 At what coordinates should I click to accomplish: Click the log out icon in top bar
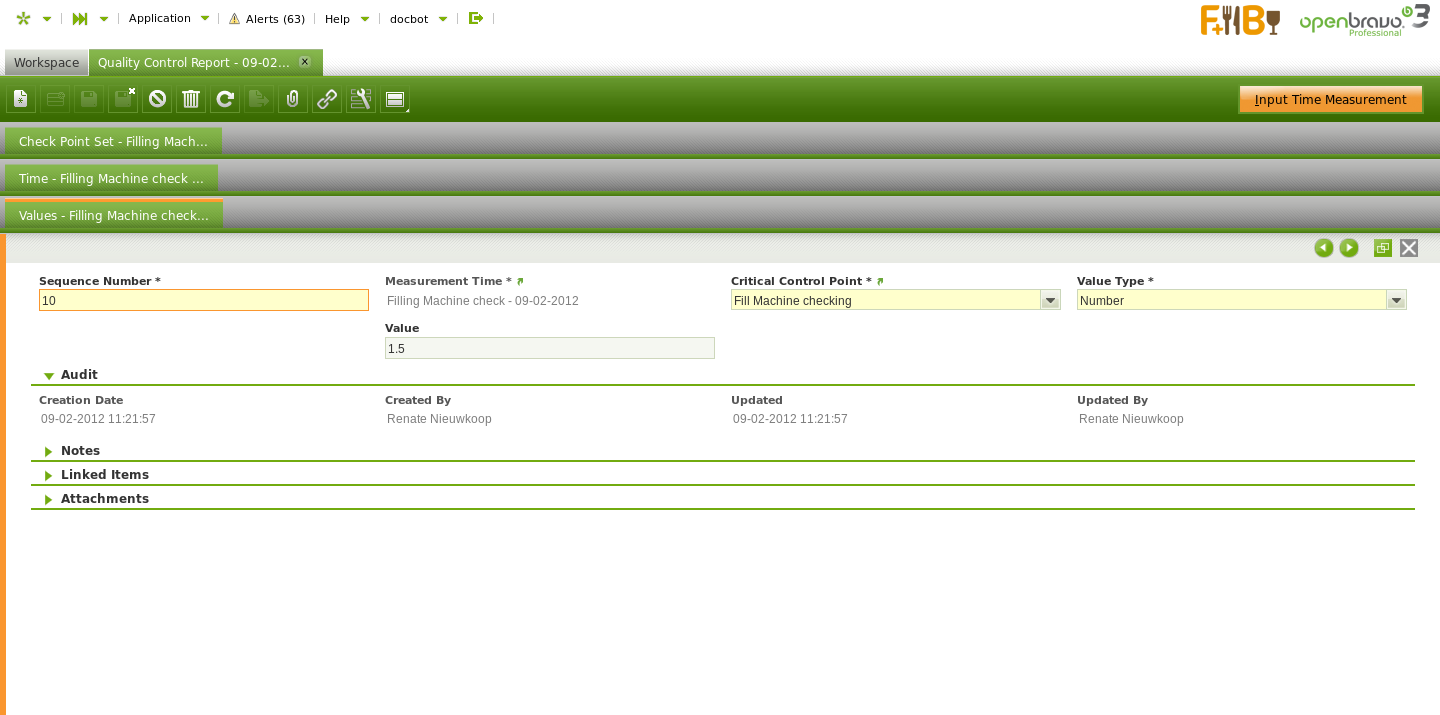click(476, 18)
